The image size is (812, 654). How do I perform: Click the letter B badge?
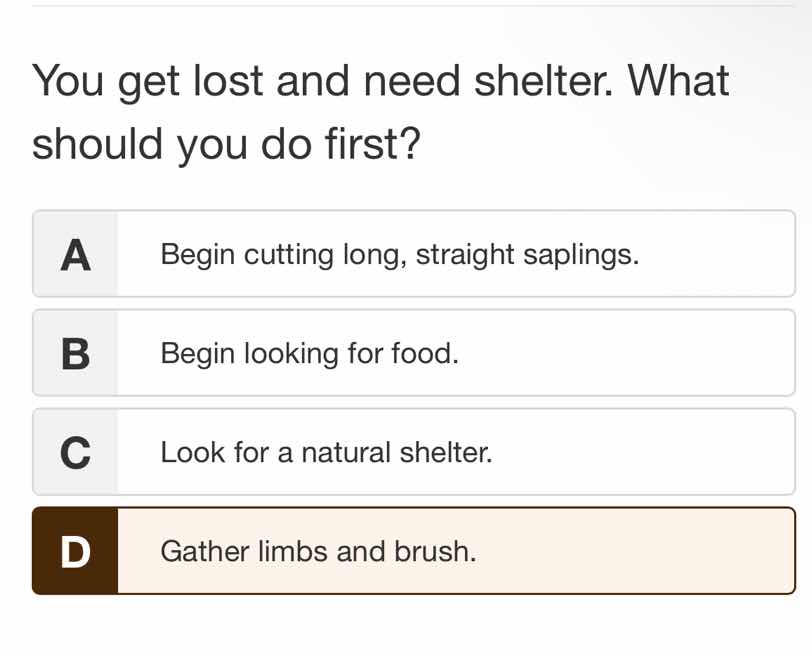[x=76, y=353]
